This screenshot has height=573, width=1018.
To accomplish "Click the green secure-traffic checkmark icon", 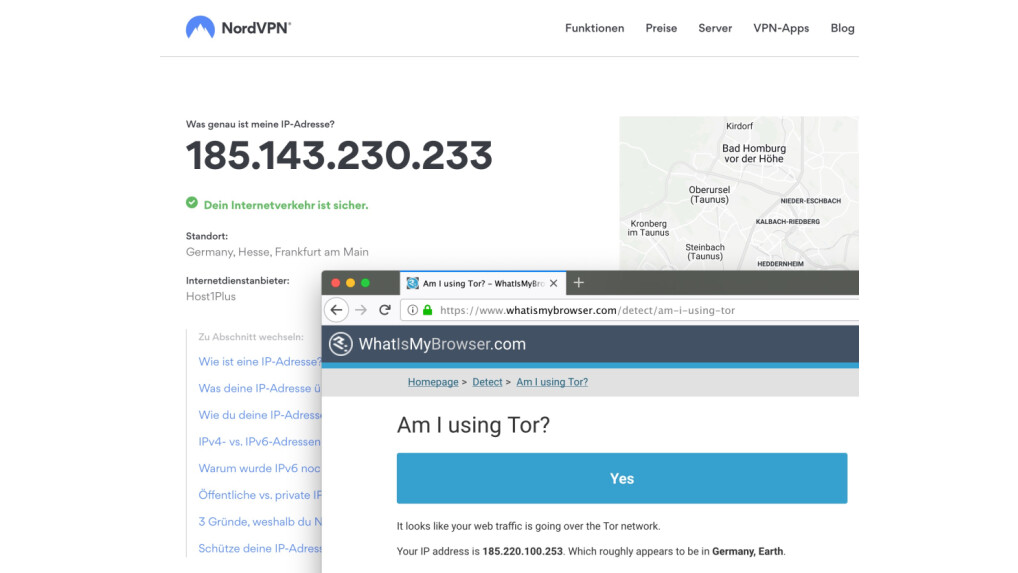I will (192, 203).
